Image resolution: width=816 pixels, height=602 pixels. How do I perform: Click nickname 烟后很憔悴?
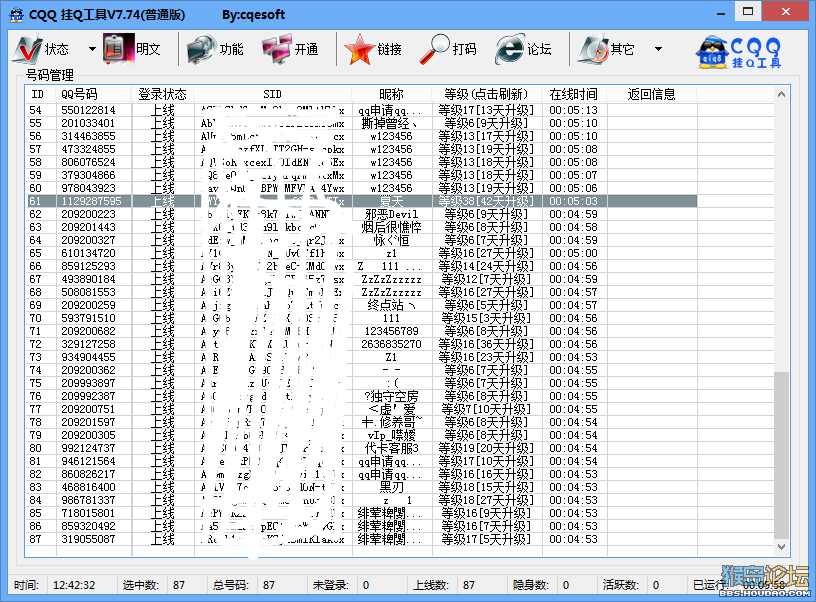click(x=391, y=227)
